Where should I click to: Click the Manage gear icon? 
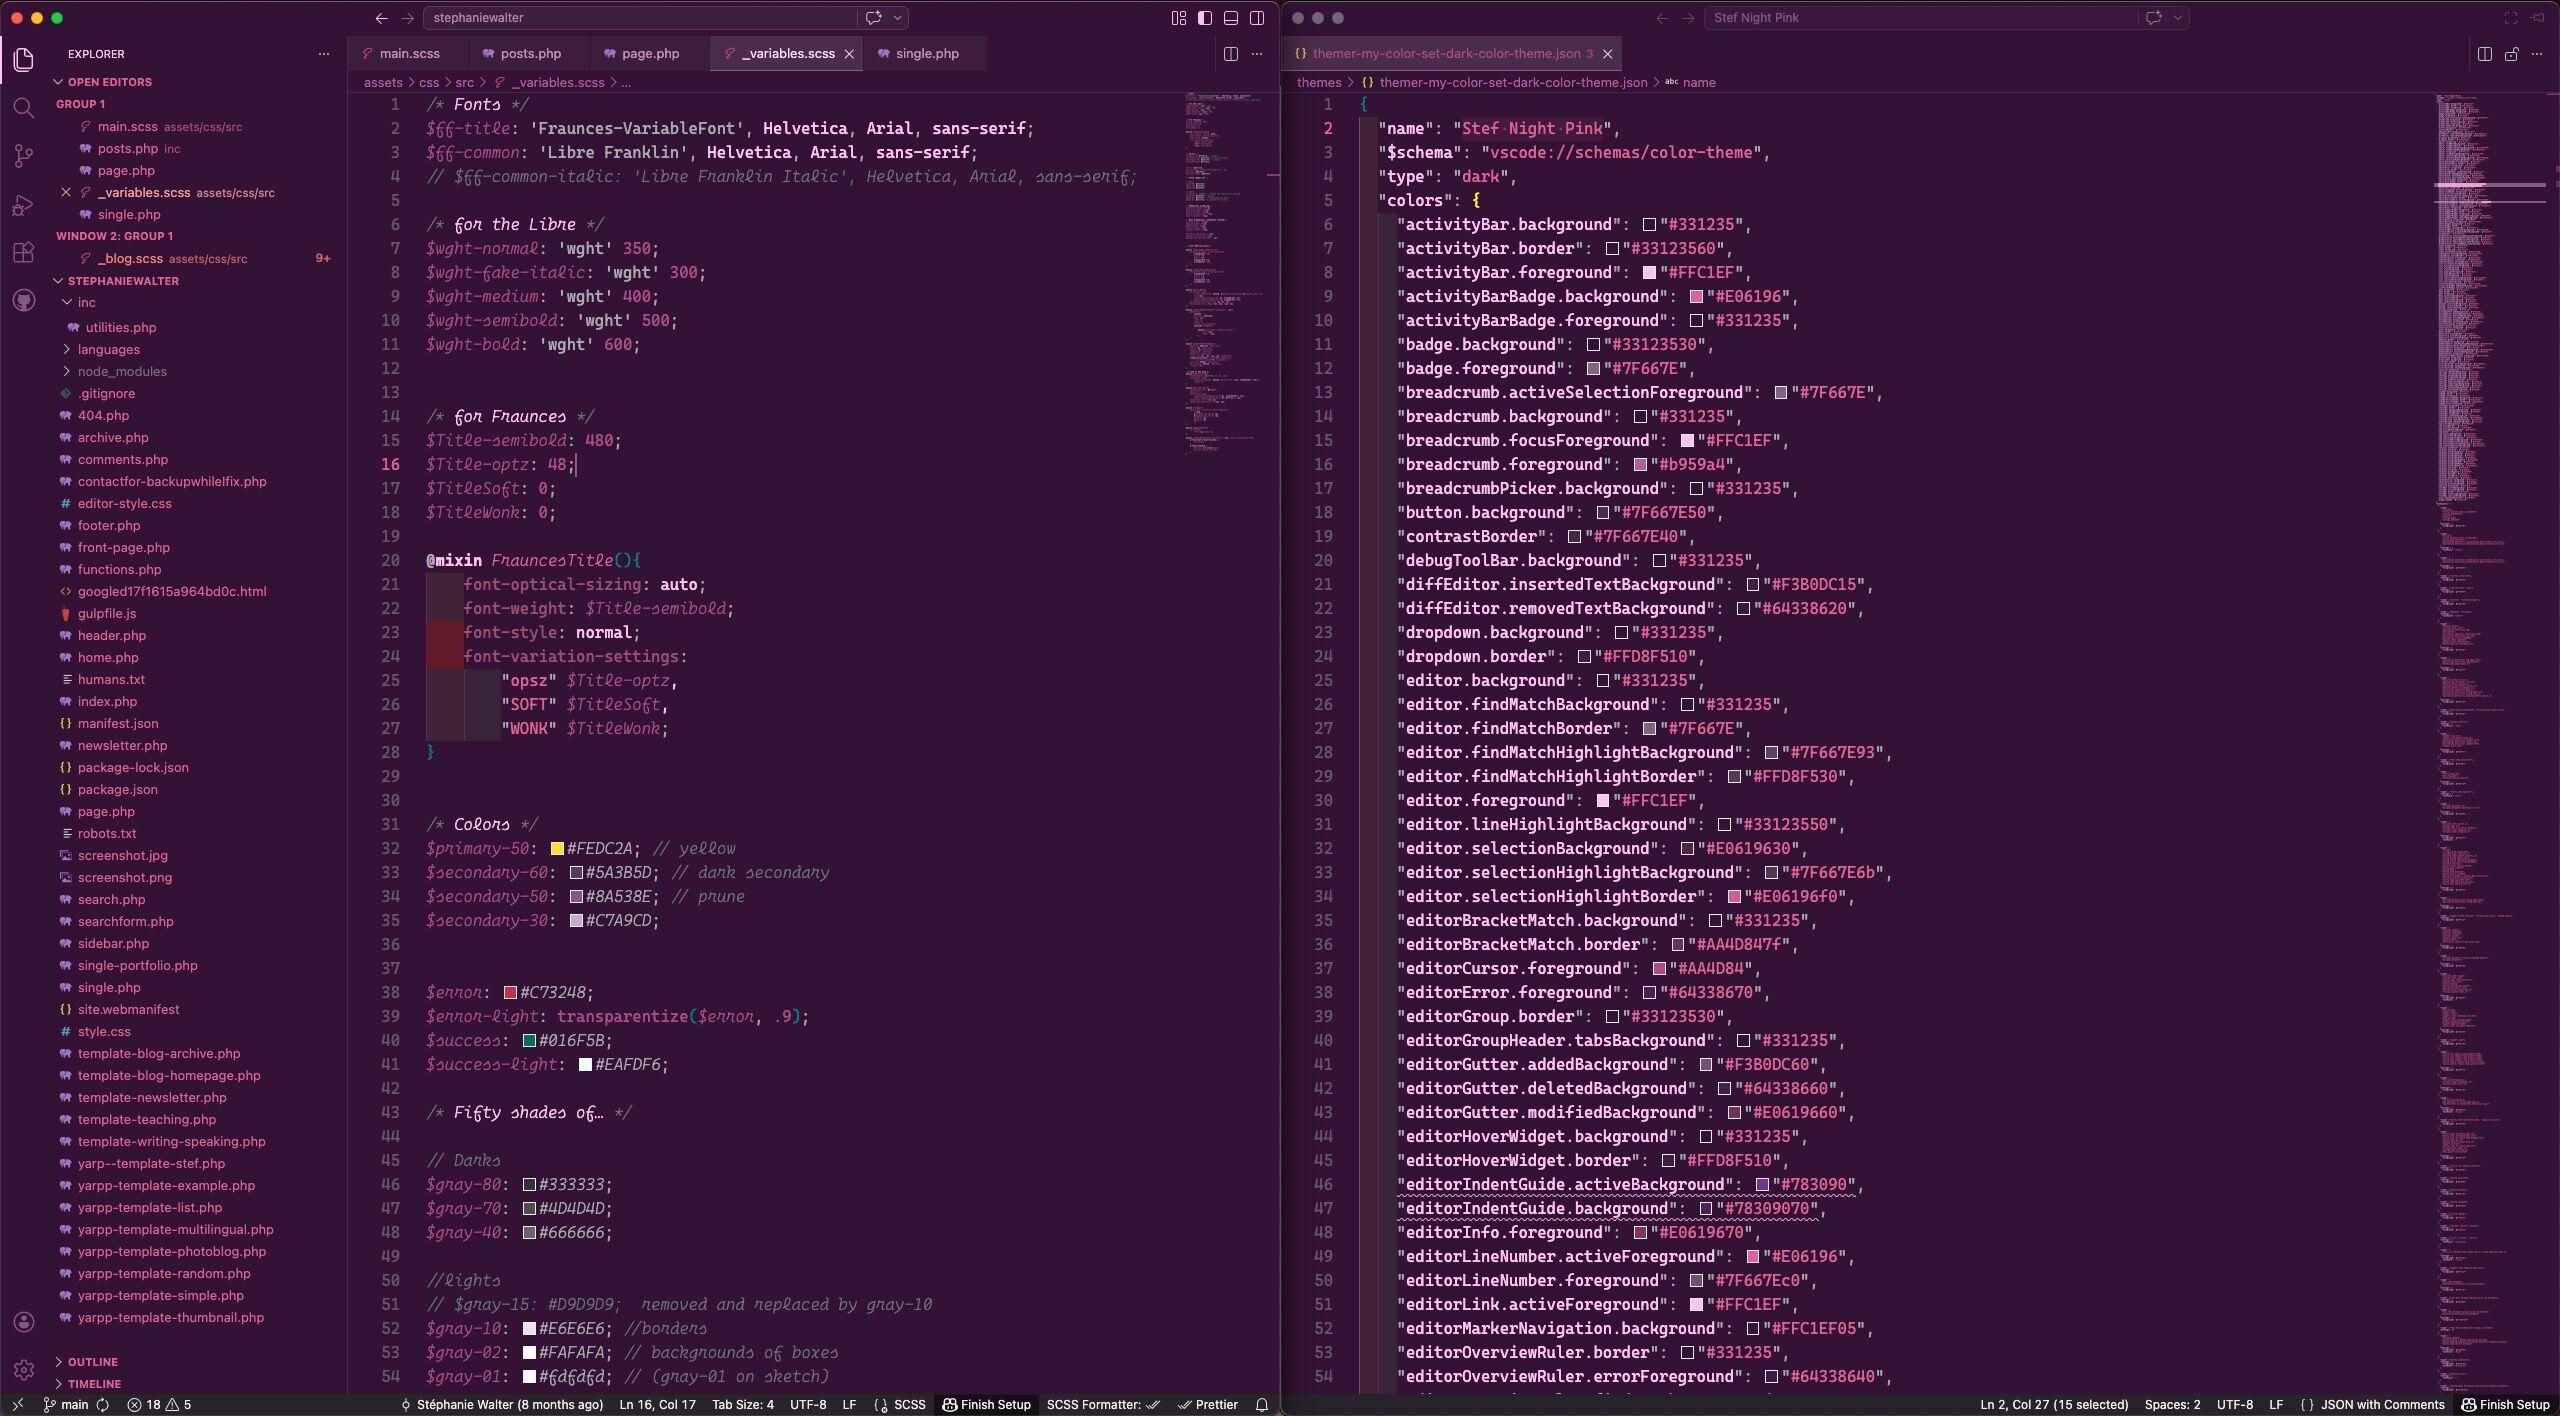click(x=24, y=1370)
